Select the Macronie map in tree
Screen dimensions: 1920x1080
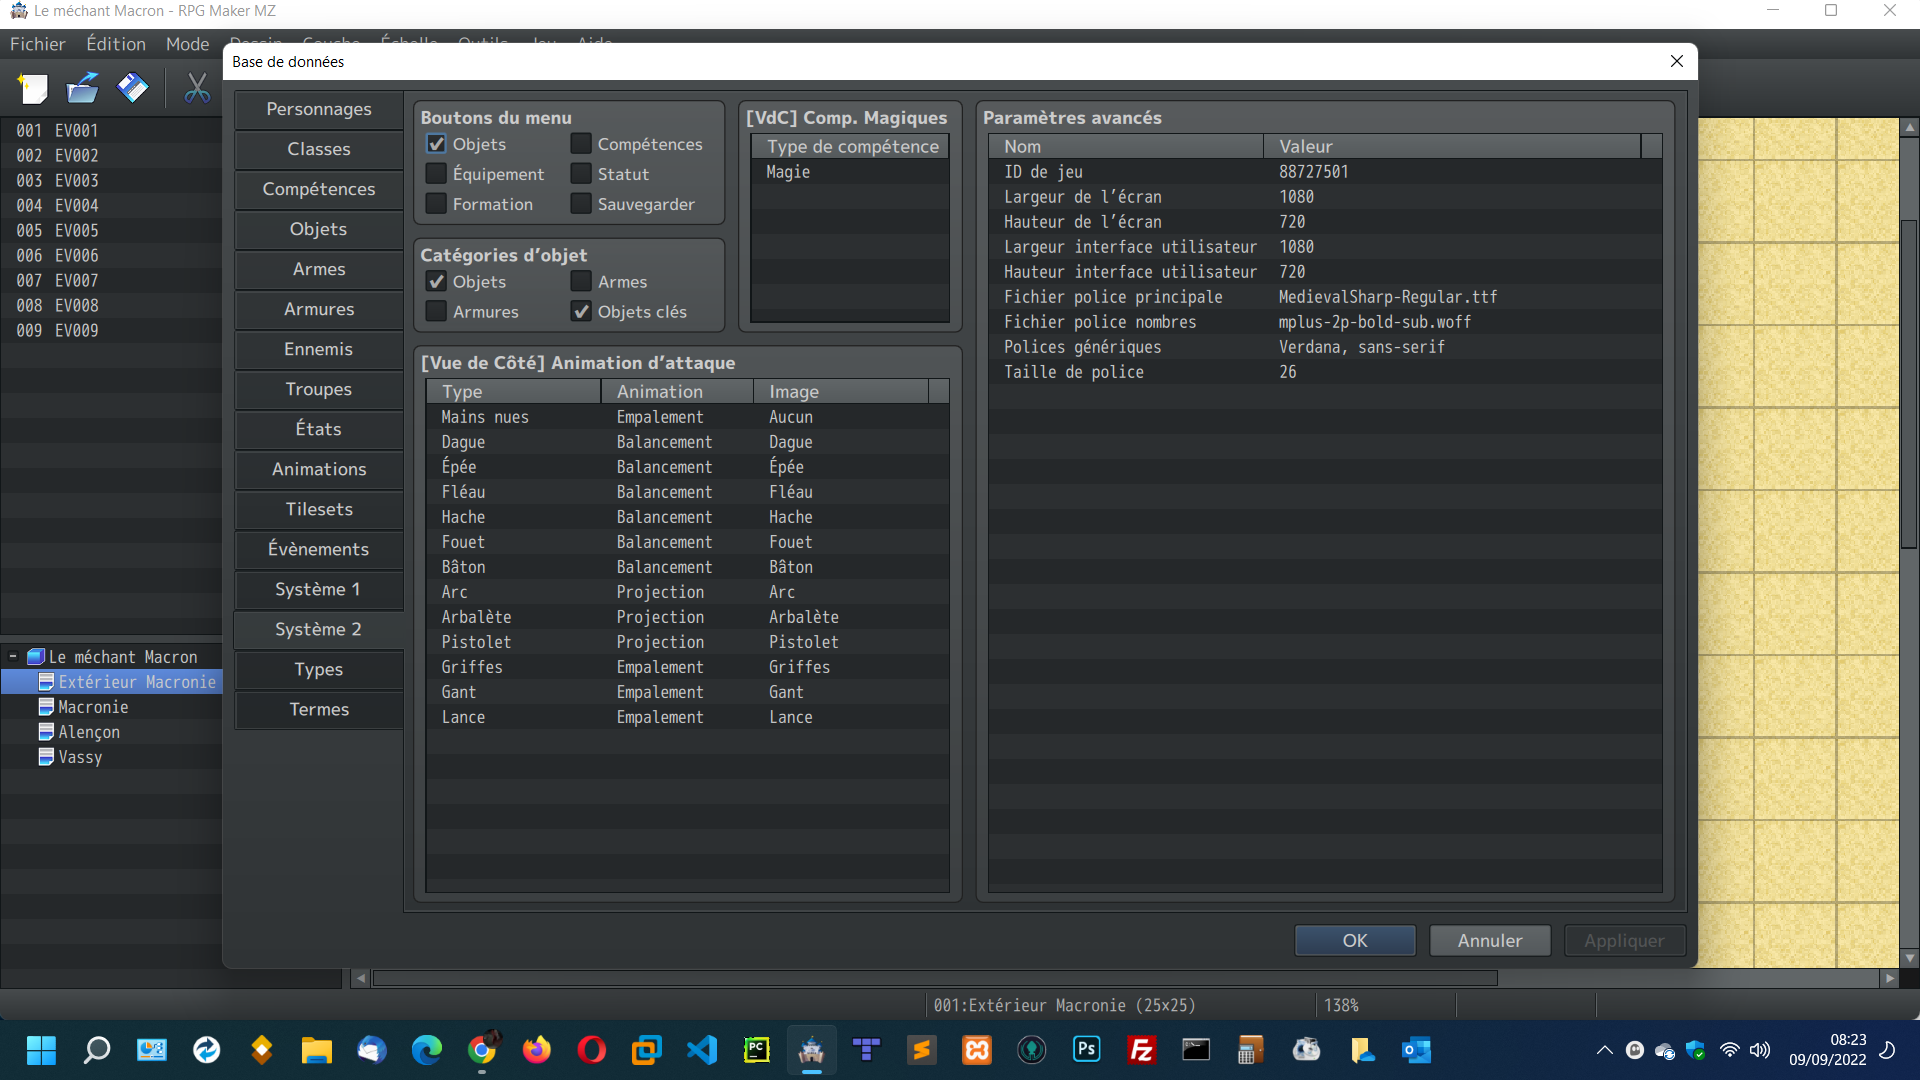click(93, 707)
